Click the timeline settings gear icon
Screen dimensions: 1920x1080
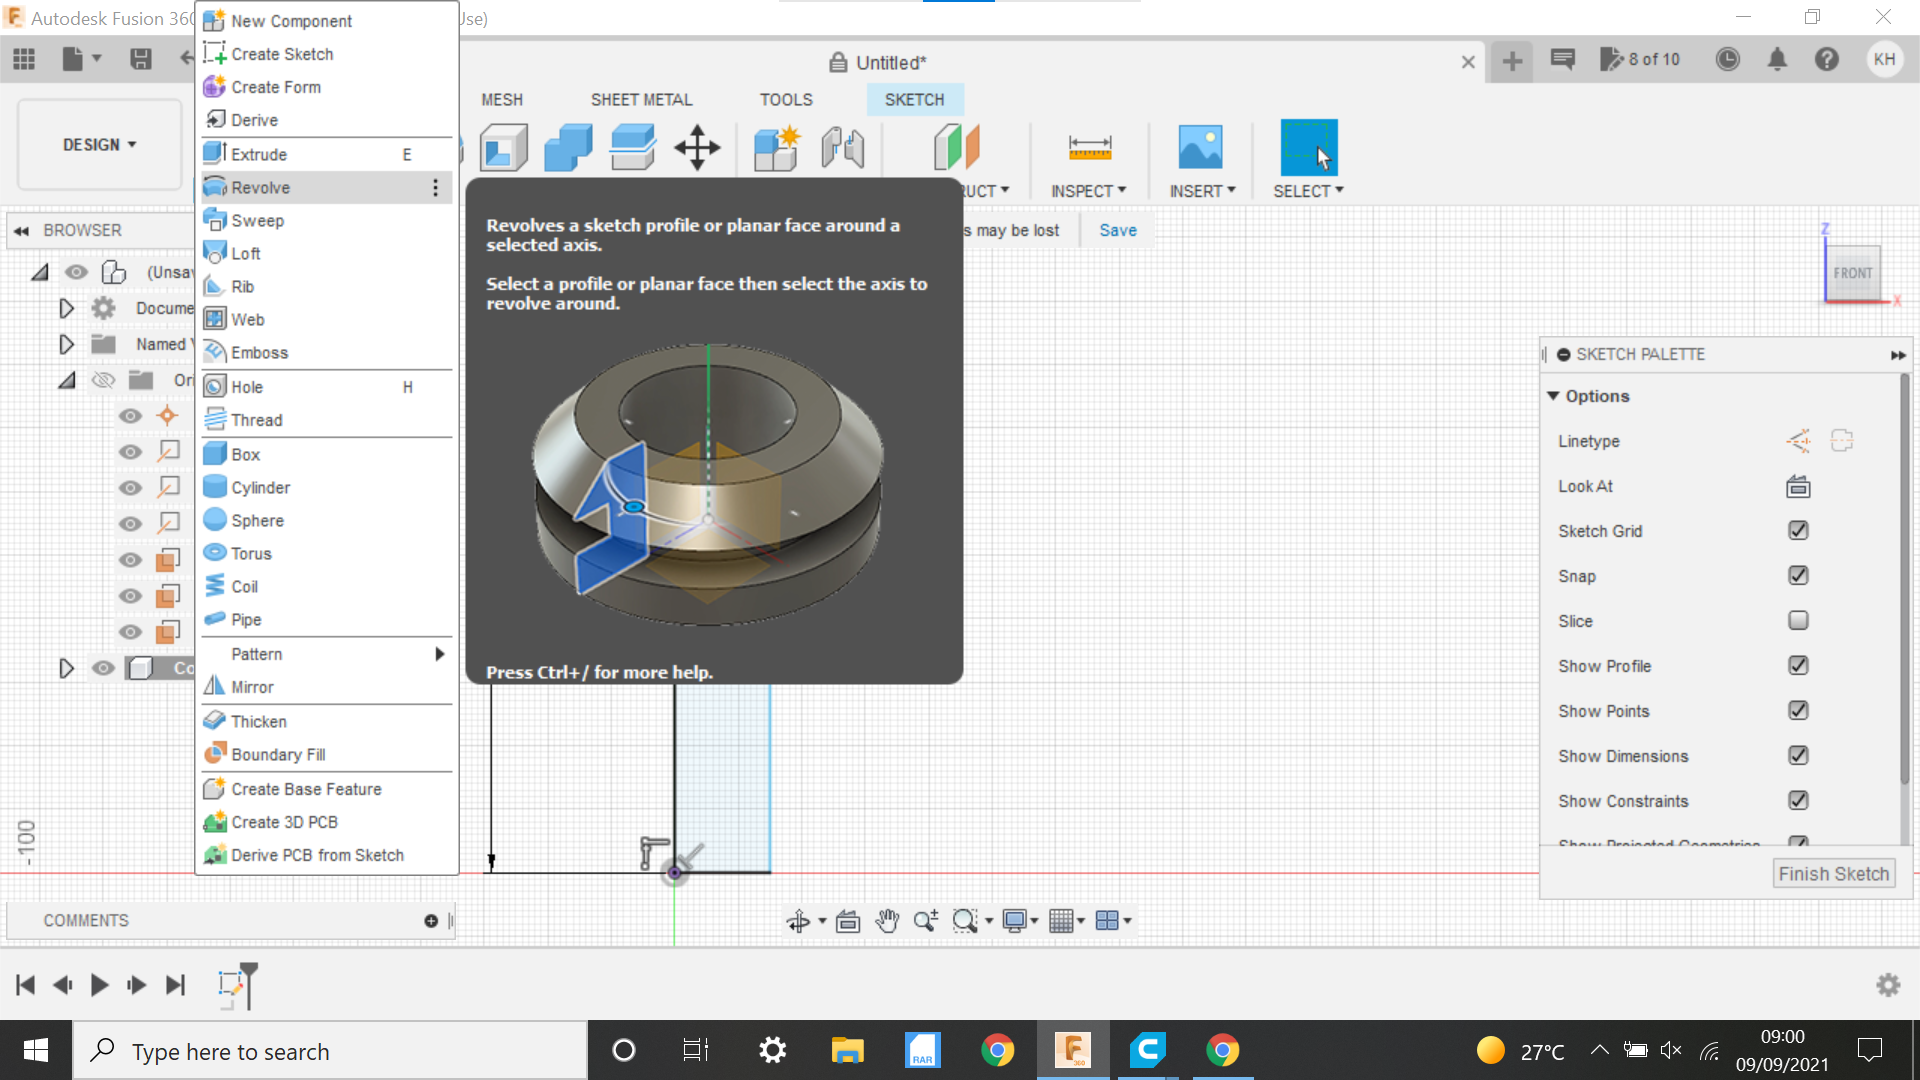(x=1888, y=985)
